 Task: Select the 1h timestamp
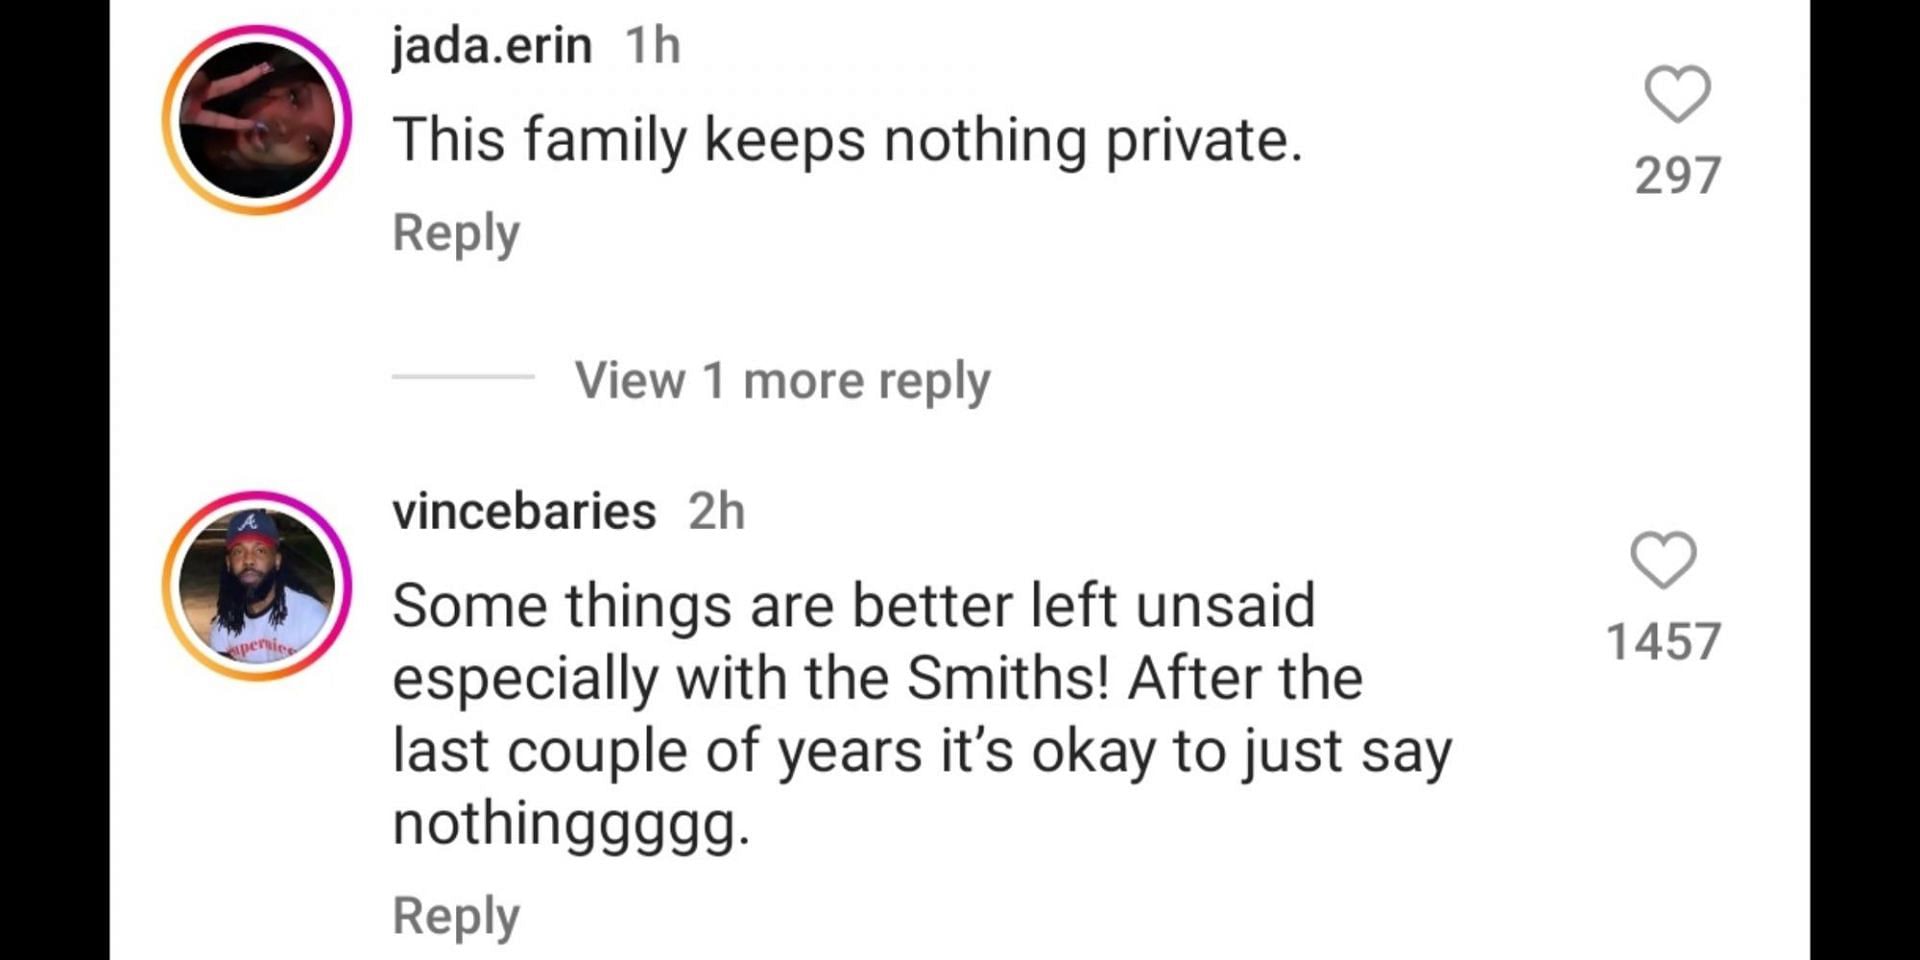point(652,46)
